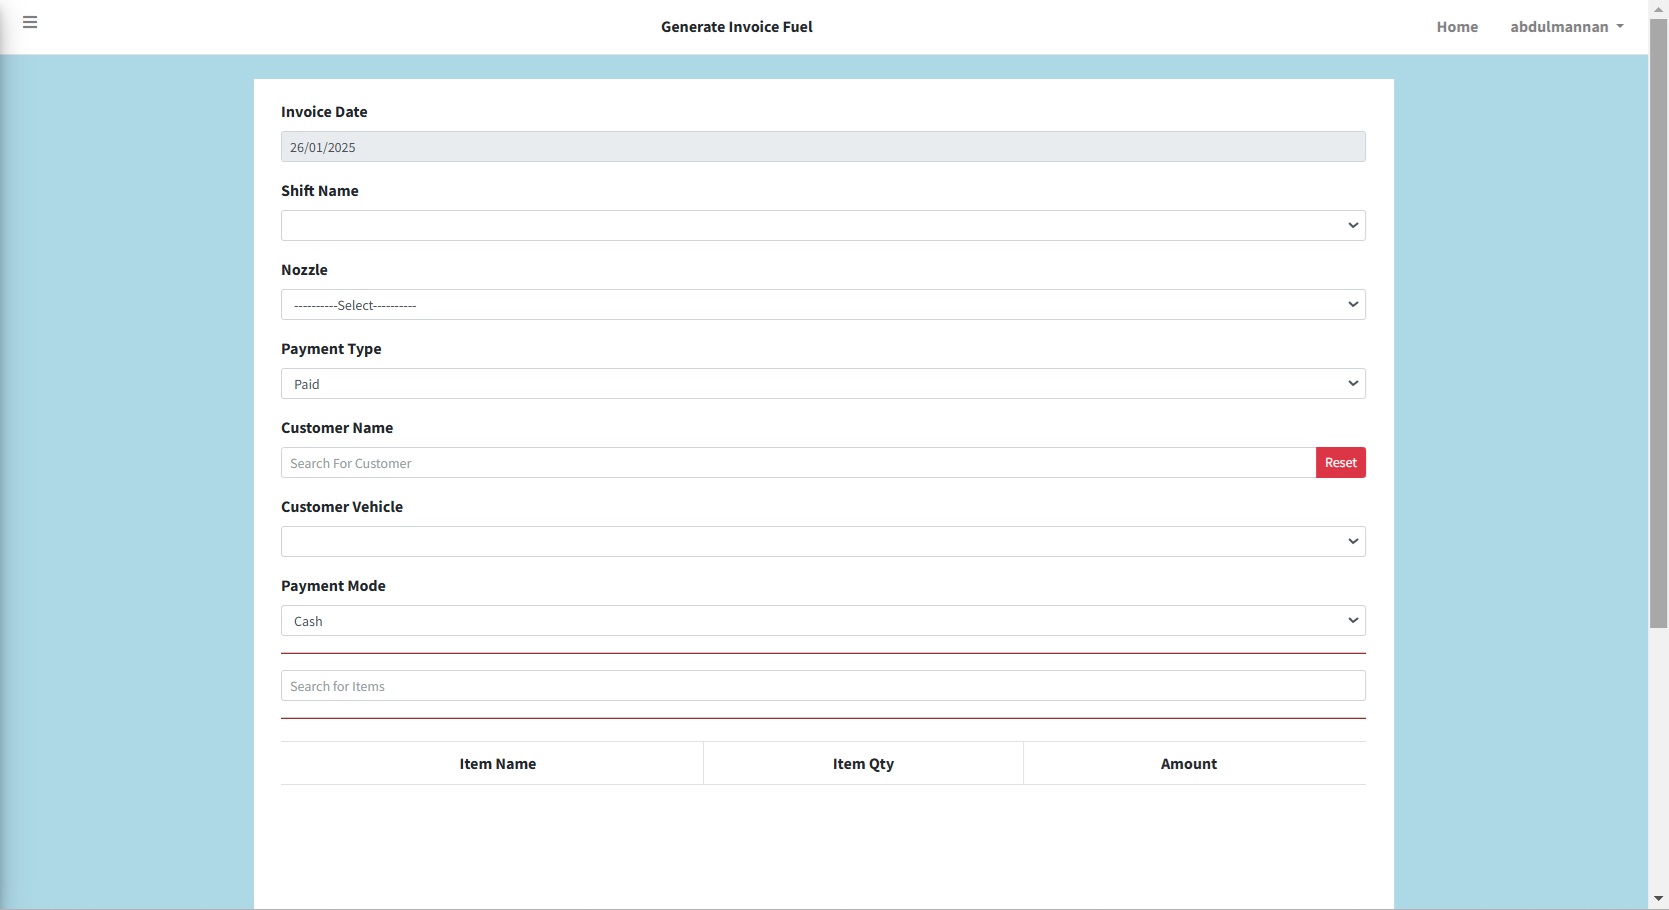Viewport: 1669px width, 910px height.
Task: Click the Invoice Date field
Action: tap(822, 147)
